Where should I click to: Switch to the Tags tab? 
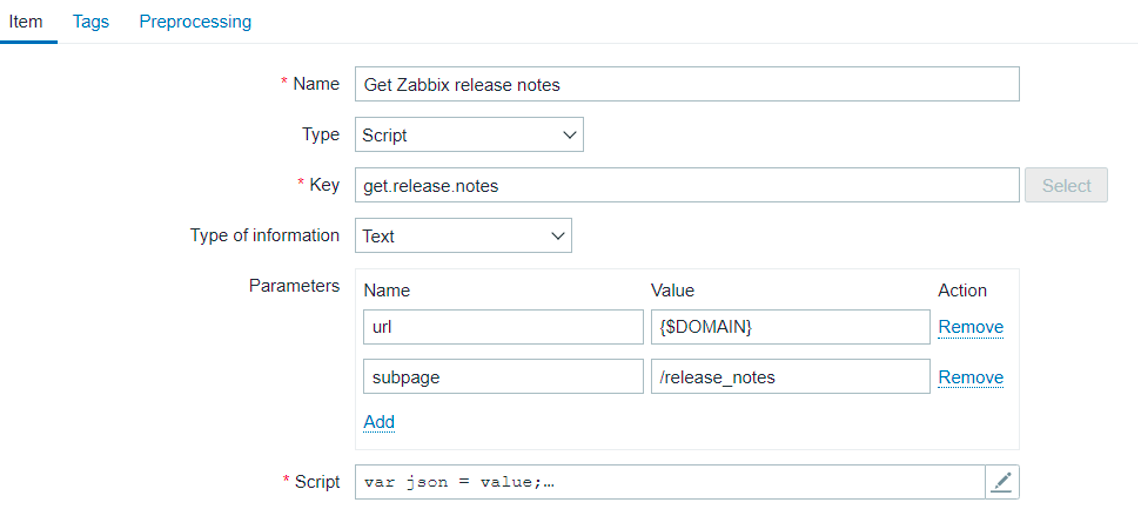click(x=91, y=22)
